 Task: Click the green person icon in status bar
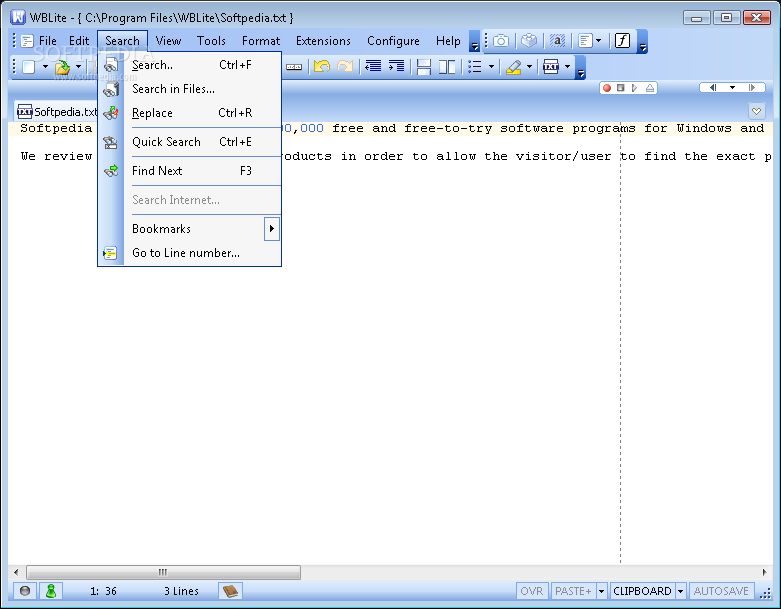51,591
